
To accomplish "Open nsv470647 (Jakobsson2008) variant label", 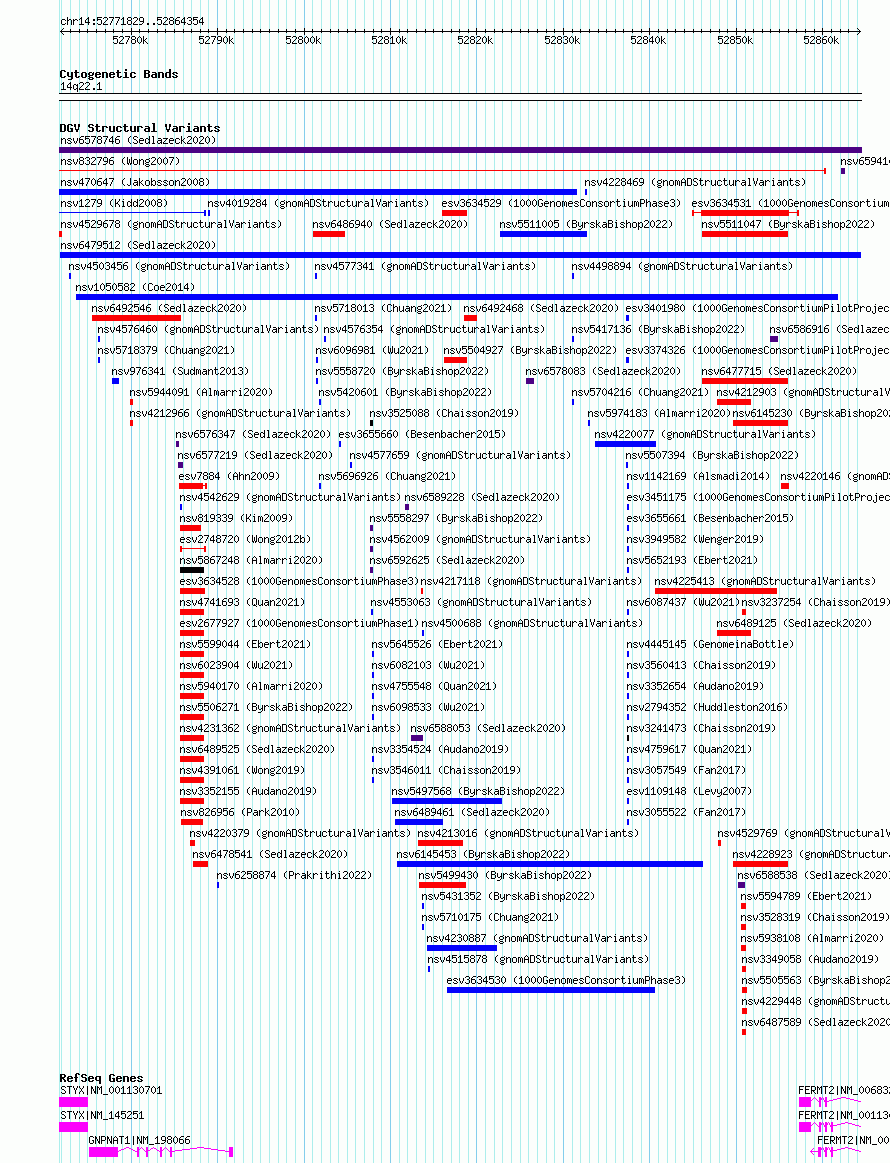I will (135, 182).
